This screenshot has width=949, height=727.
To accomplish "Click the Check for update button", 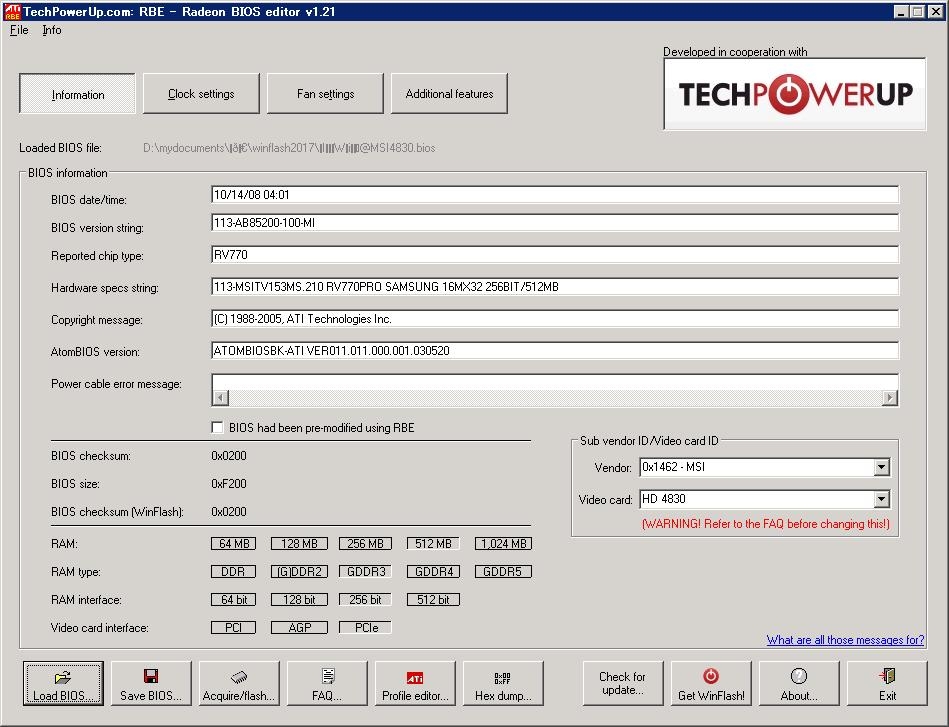I will pos(622,683).
